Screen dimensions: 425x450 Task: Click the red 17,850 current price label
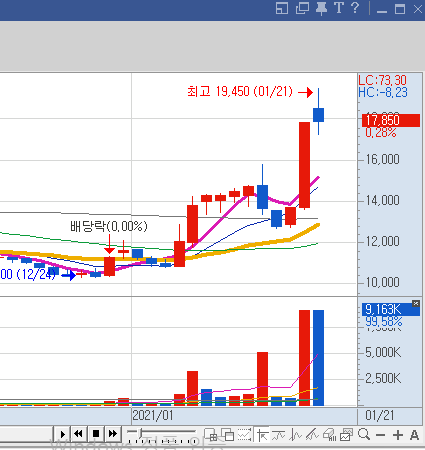(x=391, y=120)
